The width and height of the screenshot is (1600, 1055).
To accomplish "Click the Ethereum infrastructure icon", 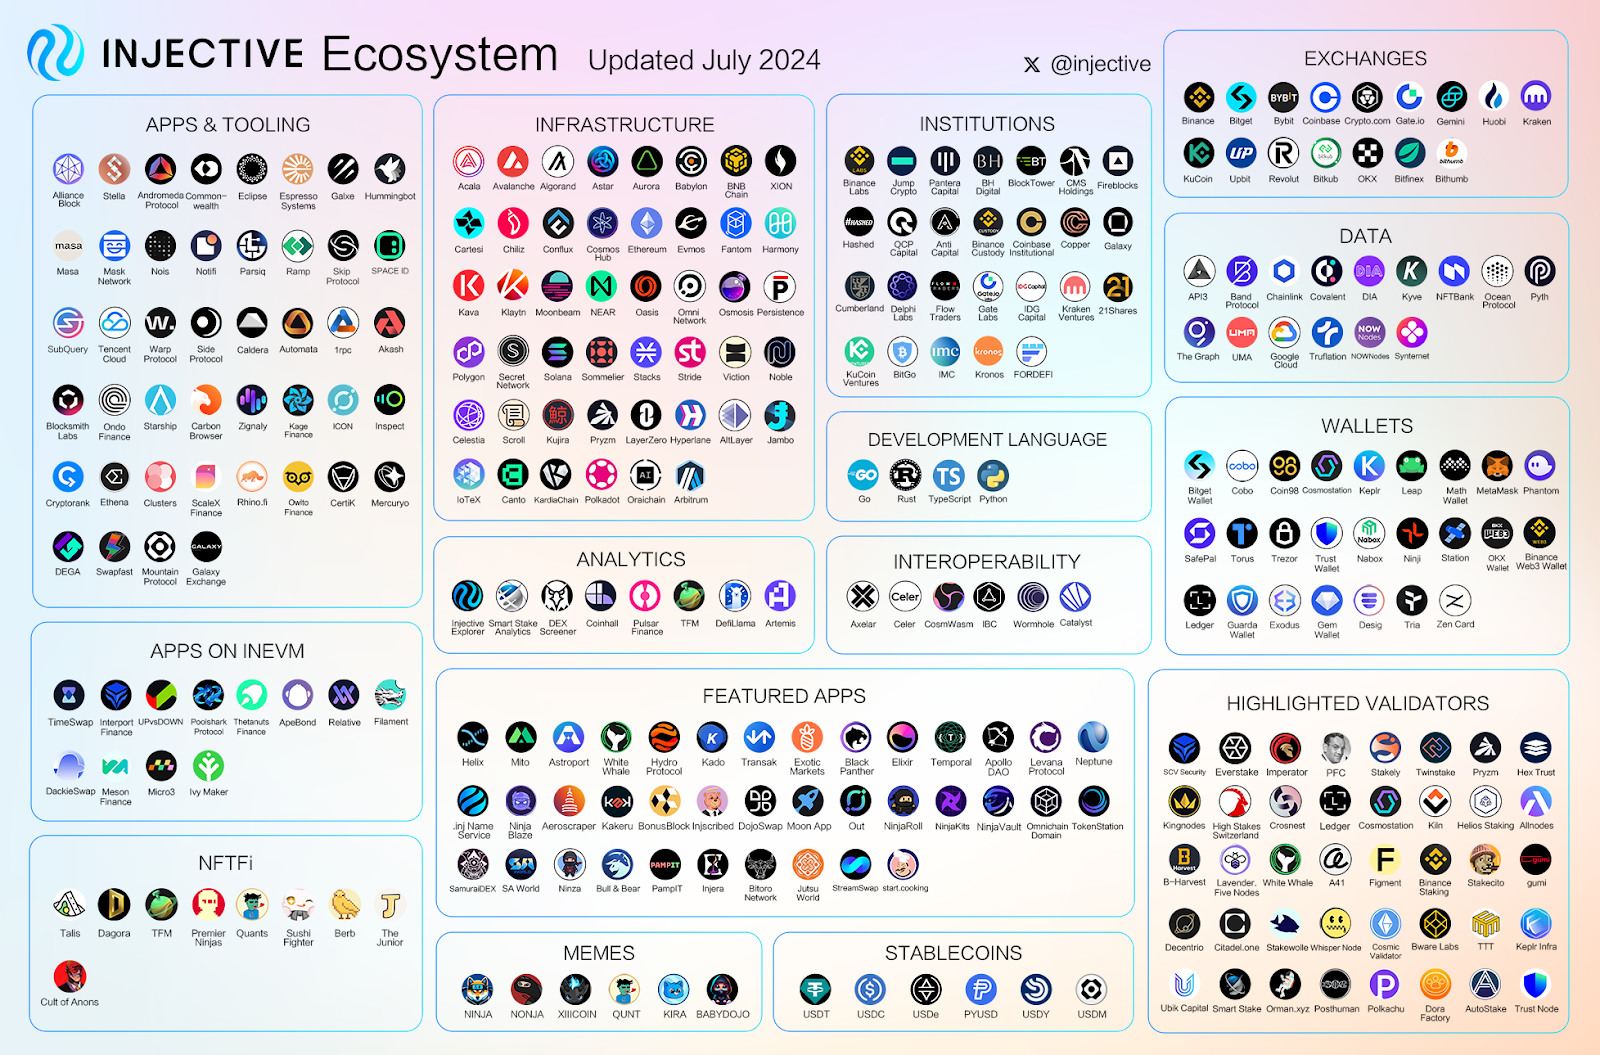I will [646, 223].
